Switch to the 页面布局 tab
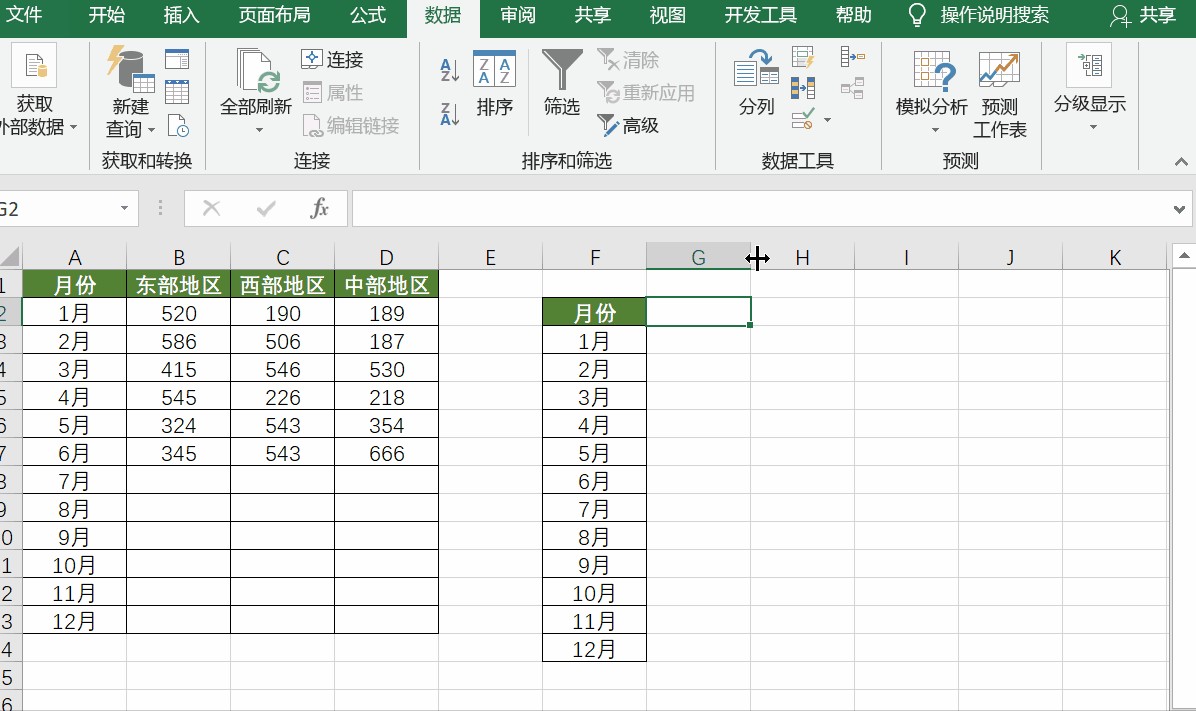 275,15
